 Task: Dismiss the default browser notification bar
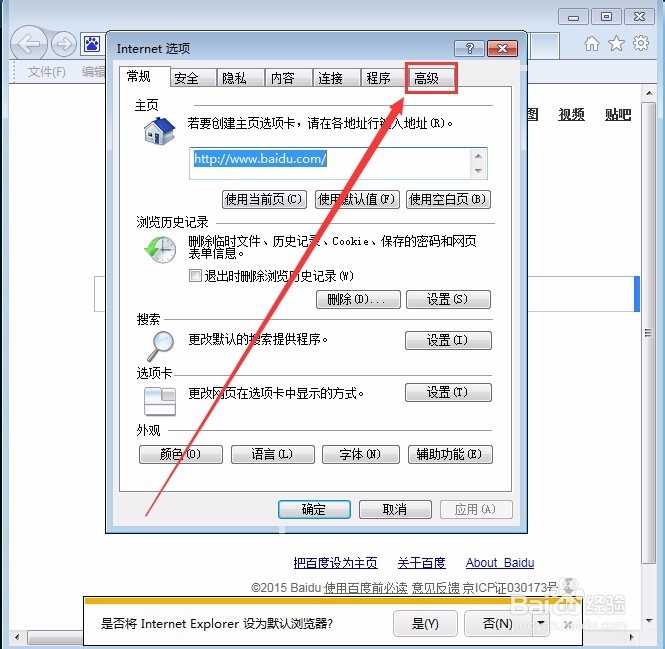pos(568,624)
